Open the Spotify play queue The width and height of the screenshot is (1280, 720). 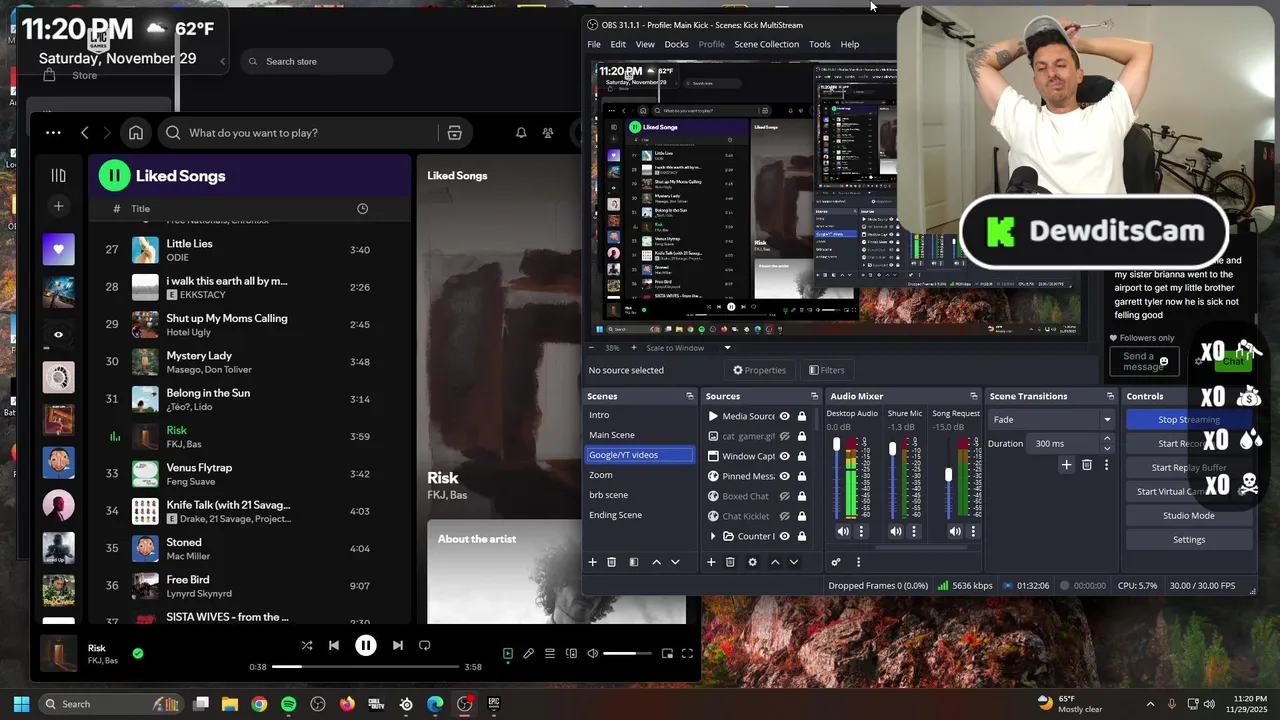[x=549, y=654]
